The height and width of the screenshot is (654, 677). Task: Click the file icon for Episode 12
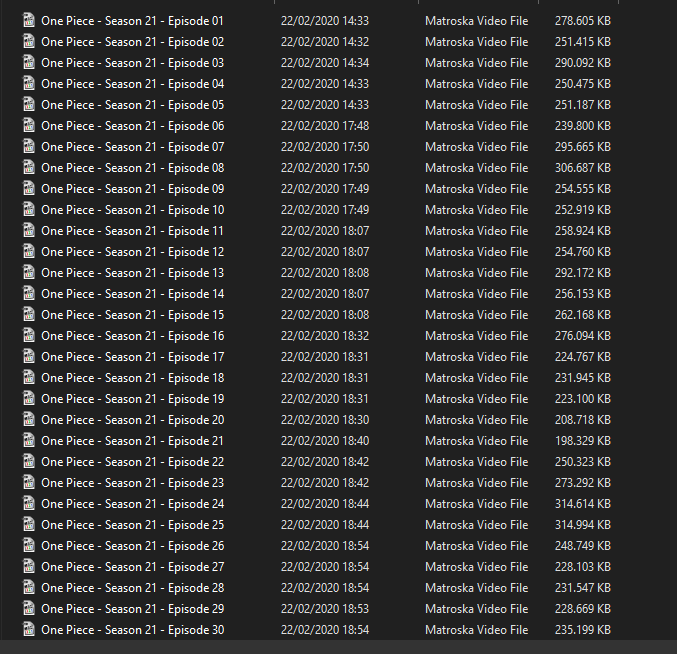coord(29,252)
